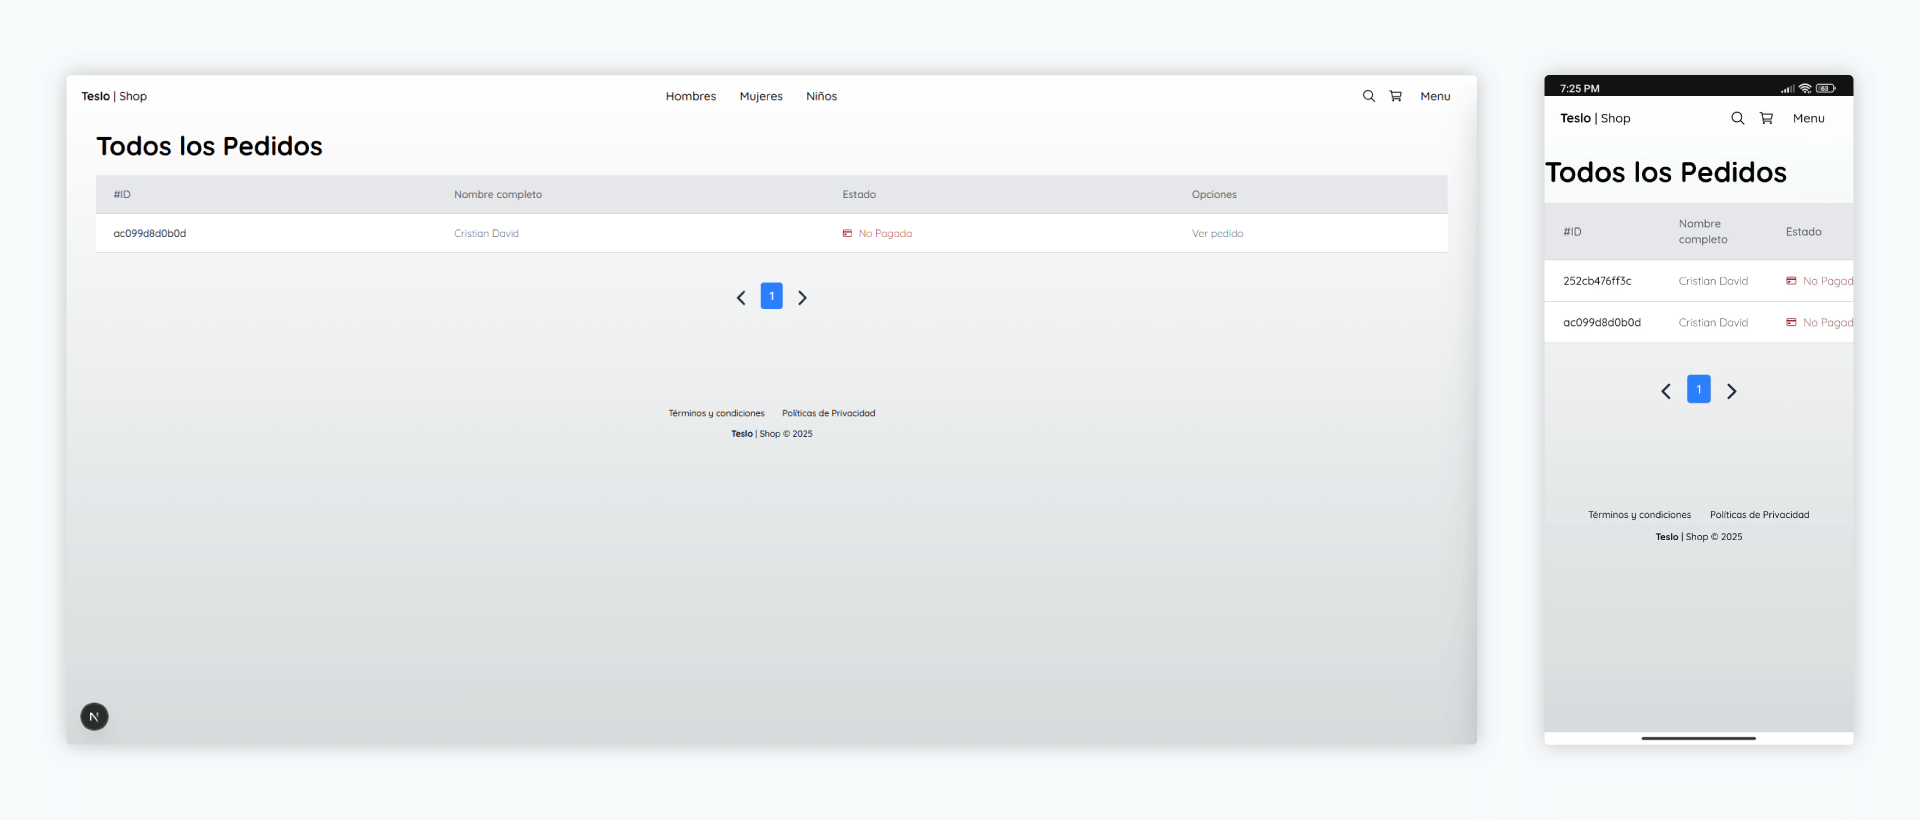
Task: Open desktop footer Políticas de Privacidad link
Action: click(x=828, y=413)
